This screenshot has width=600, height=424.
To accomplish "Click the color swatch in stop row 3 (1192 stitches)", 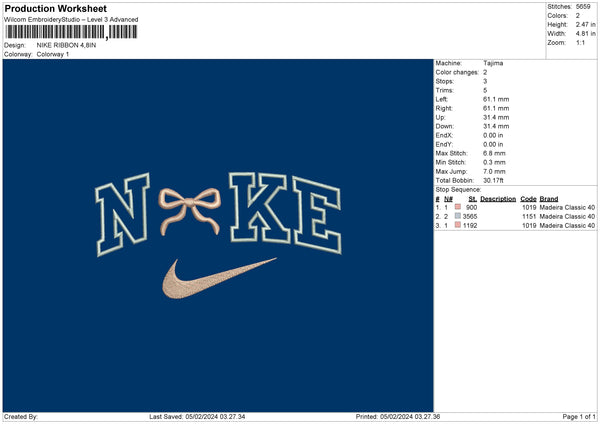I will [458, 225].
